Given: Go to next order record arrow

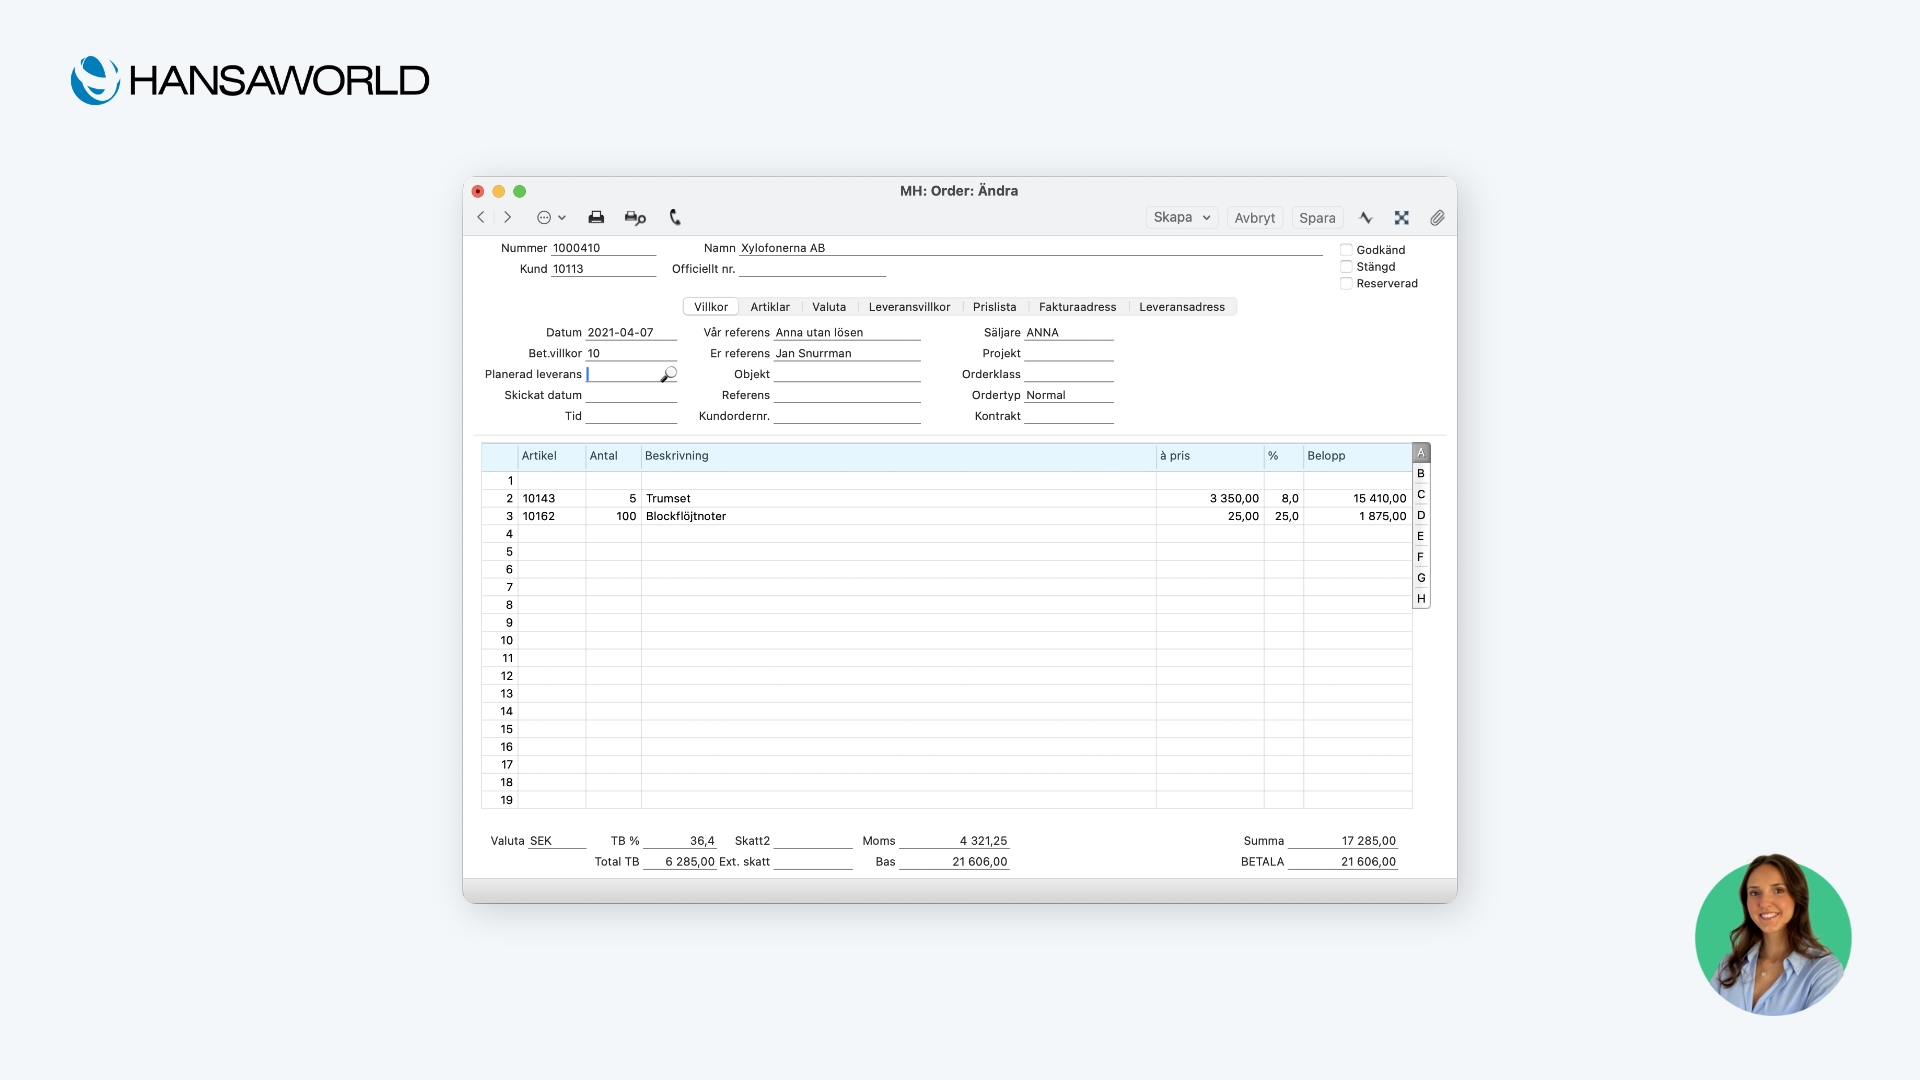Looking at the screenshot, I should 508,217.
